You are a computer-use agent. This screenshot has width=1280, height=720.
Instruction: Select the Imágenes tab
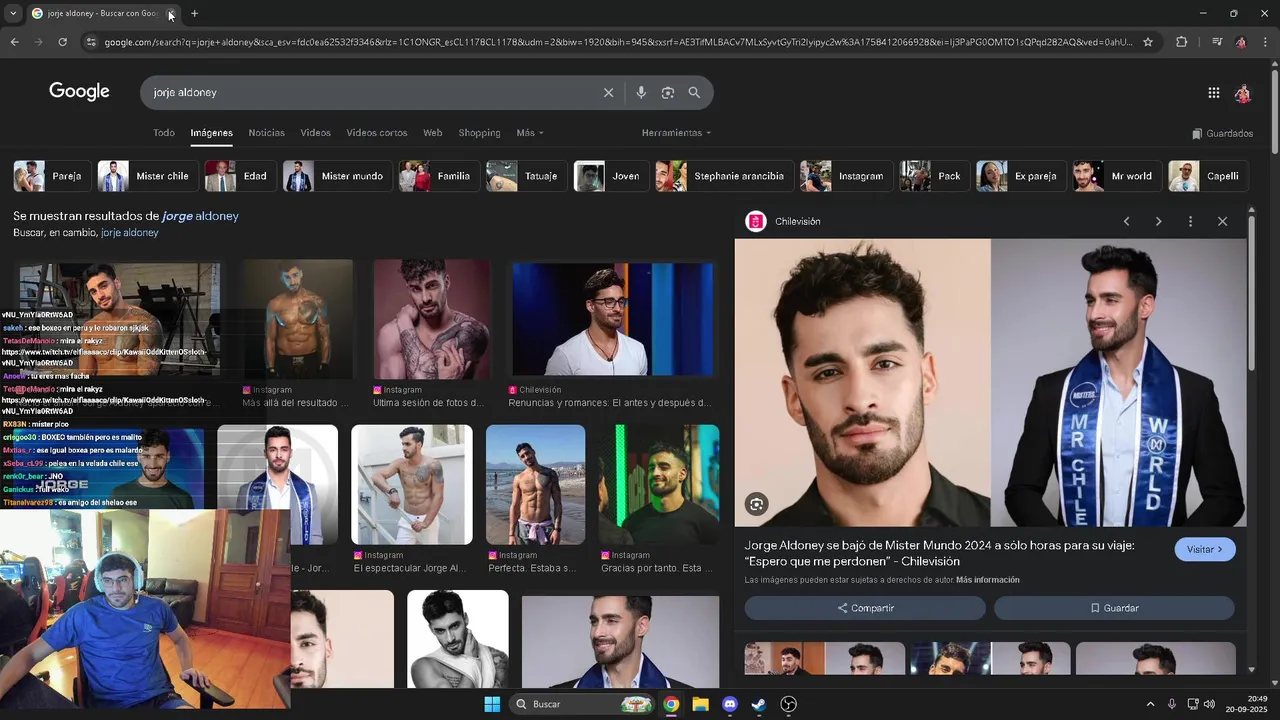pos(212,133)
